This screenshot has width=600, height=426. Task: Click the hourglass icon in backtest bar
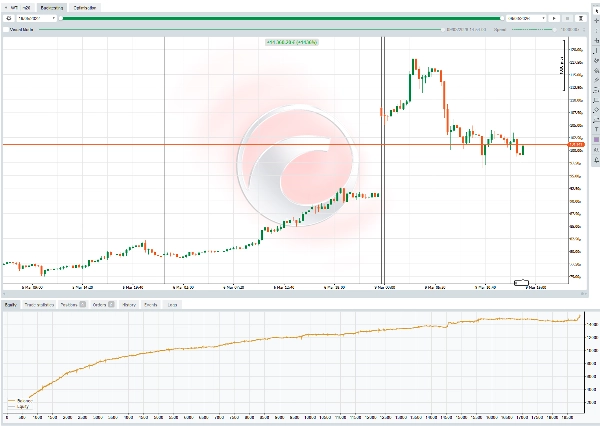click(581, 18)
